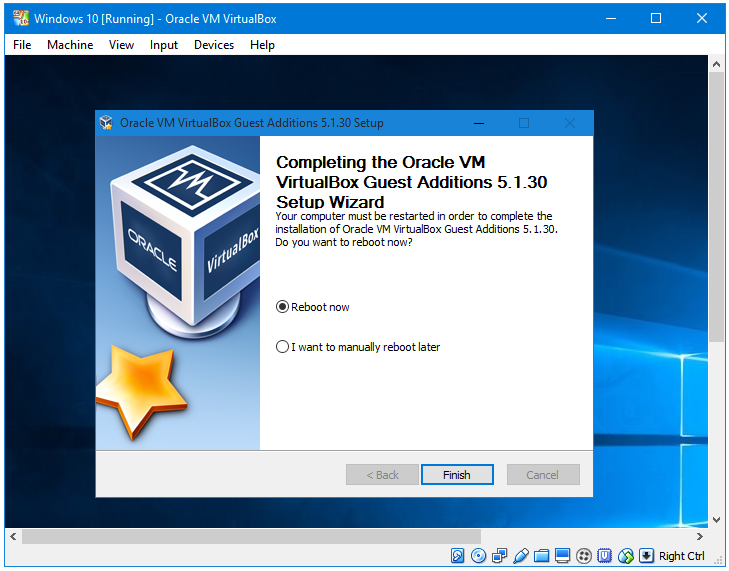Screen dimensions: 729x571
Task: Minimize the Windows 10 VirtualBox window
Action: point(611,19)
